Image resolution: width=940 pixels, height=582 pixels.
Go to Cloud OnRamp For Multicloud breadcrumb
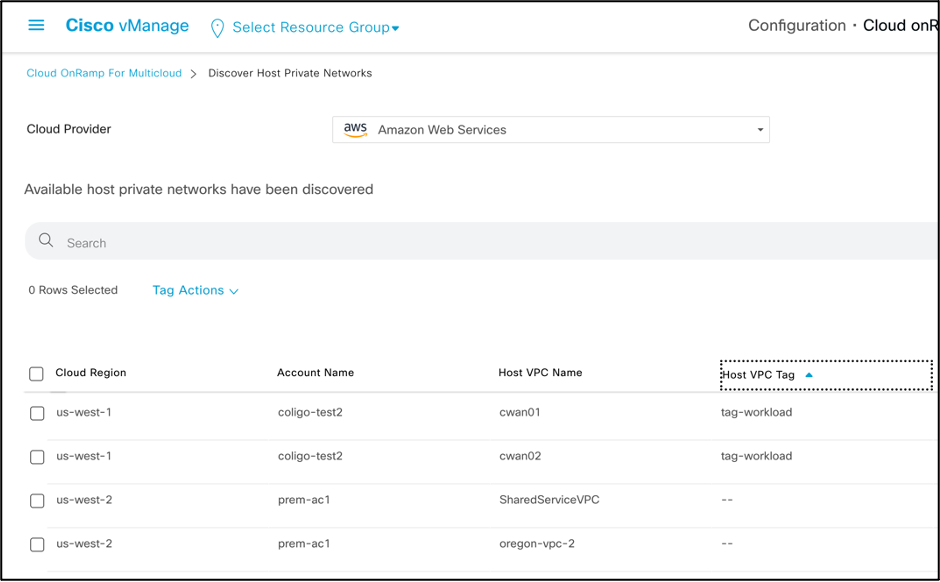(104, 73)
